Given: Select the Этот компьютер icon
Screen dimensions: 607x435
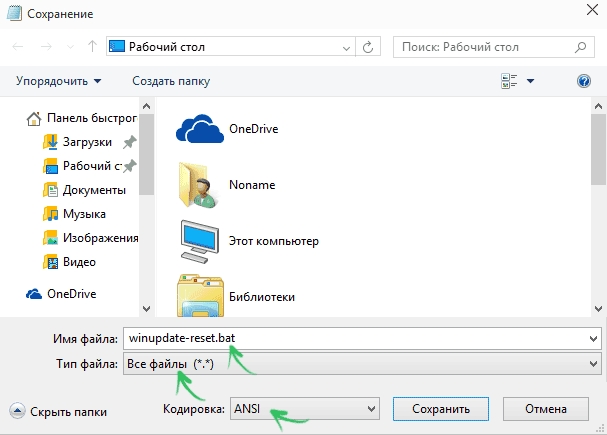Looking at the screenshot, I should pos(197,241).
